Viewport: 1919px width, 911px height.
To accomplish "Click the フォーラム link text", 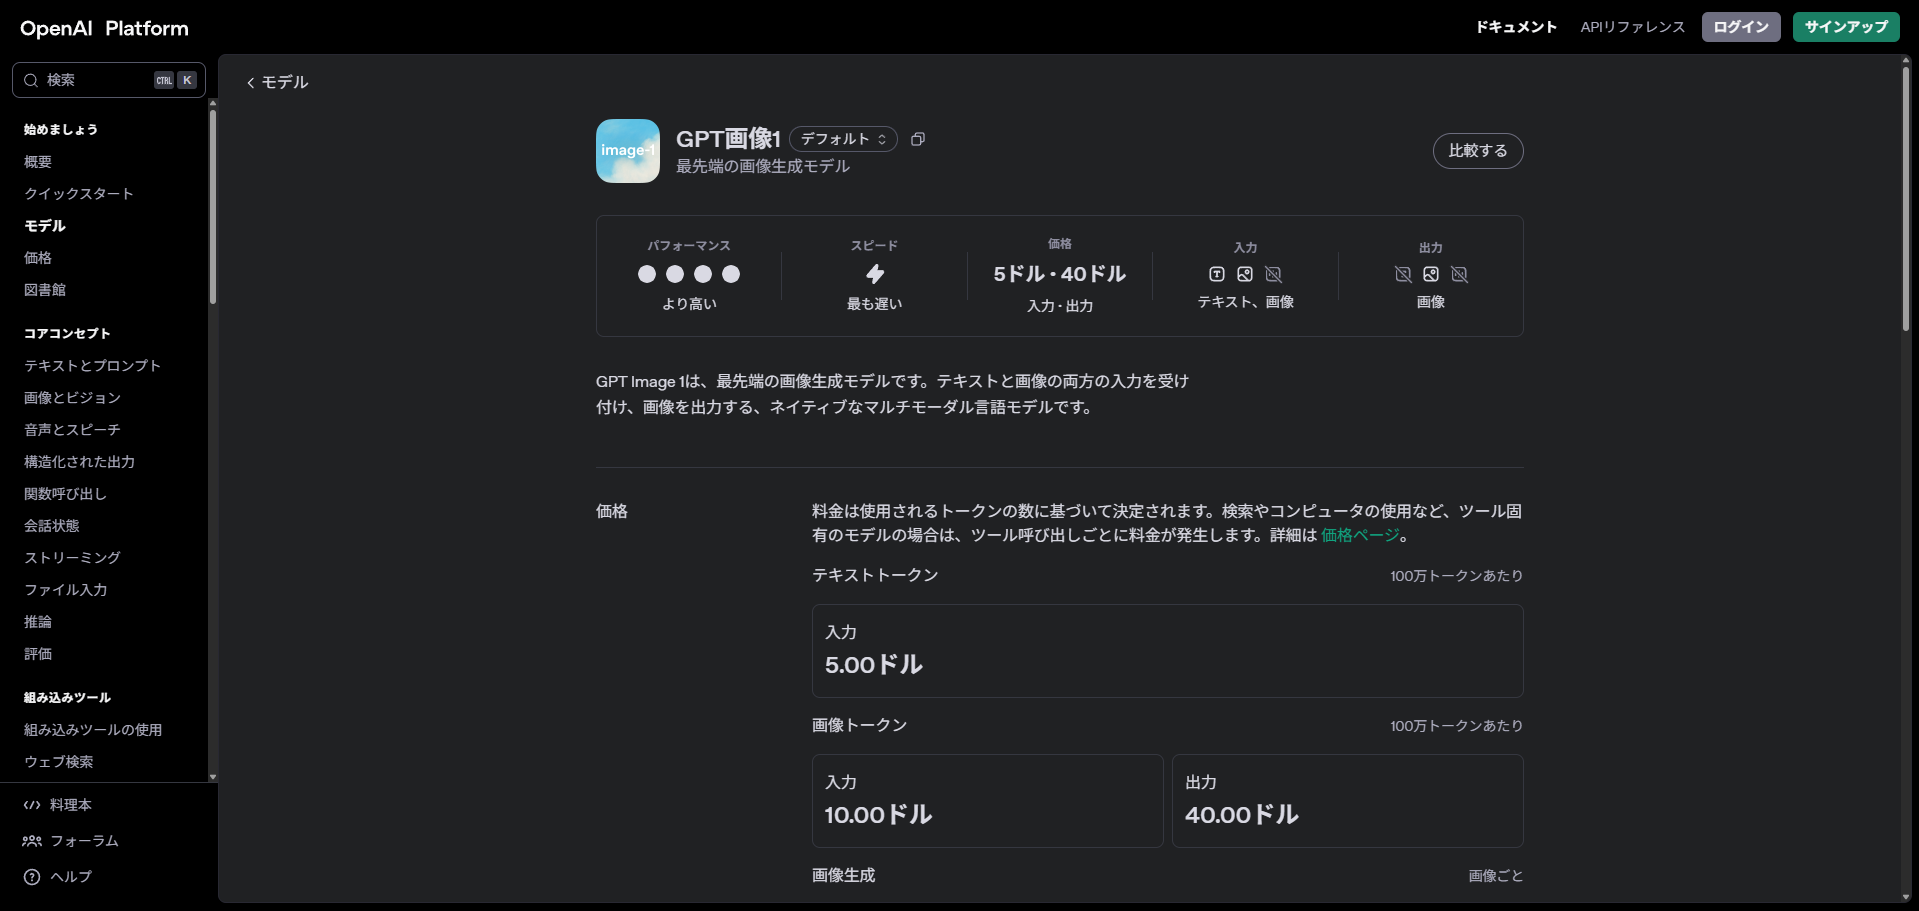I will tap(84, 841).
